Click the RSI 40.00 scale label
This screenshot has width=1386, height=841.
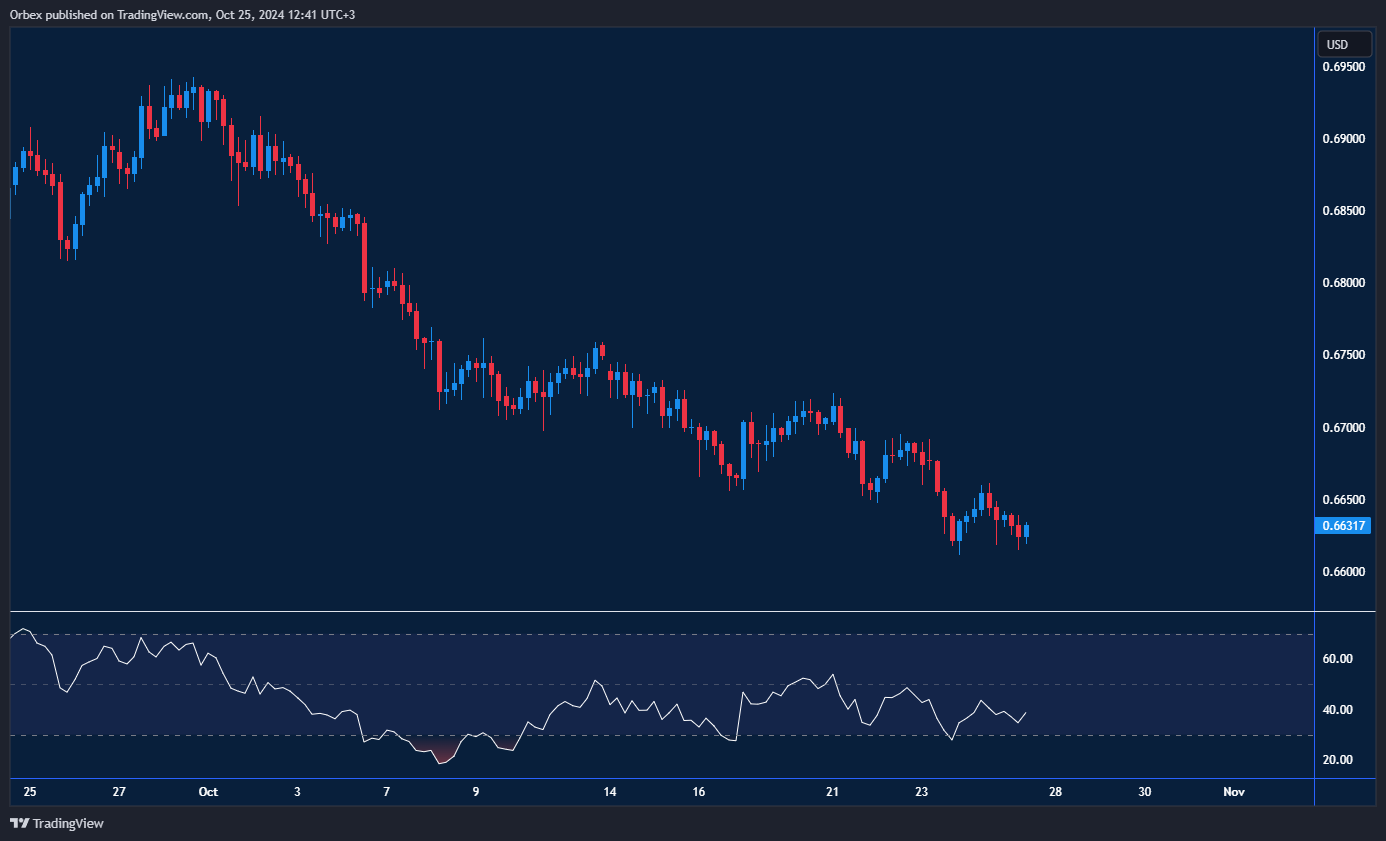[x=1338, y=710]
